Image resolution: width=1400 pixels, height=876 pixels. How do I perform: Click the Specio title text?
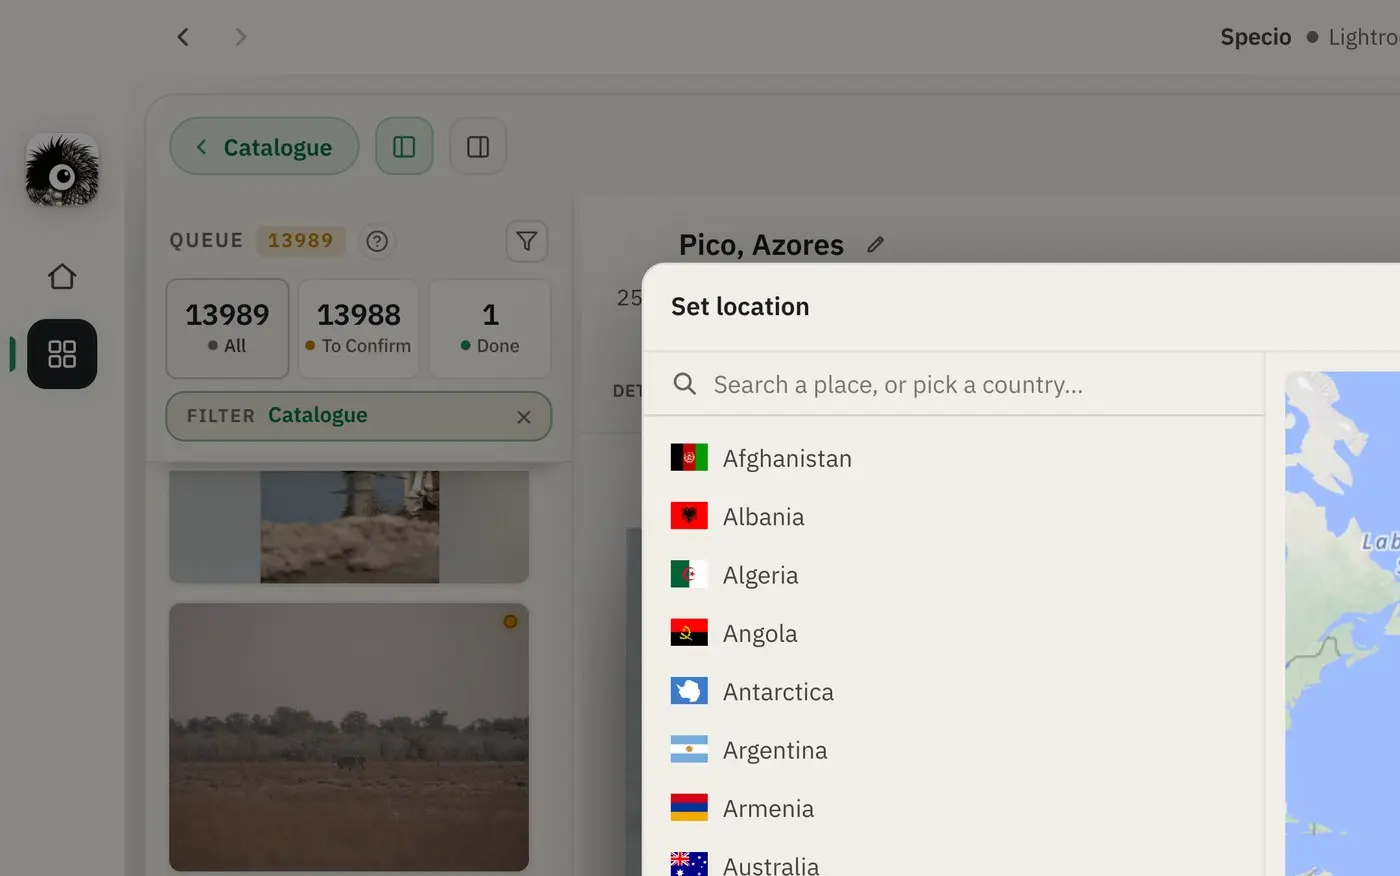[x=1255, y=37]
